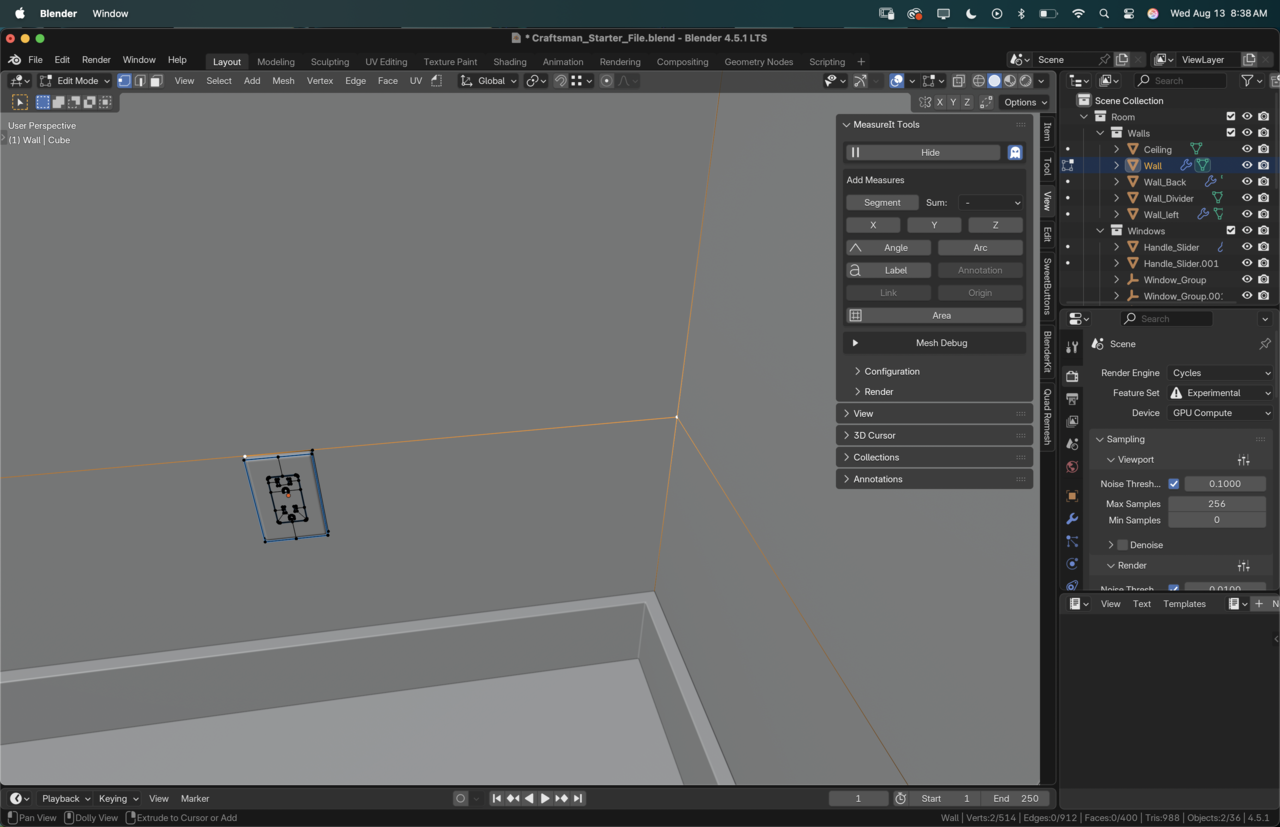
Task: Toggle show gizmo icon
Action: click(860, 81)
